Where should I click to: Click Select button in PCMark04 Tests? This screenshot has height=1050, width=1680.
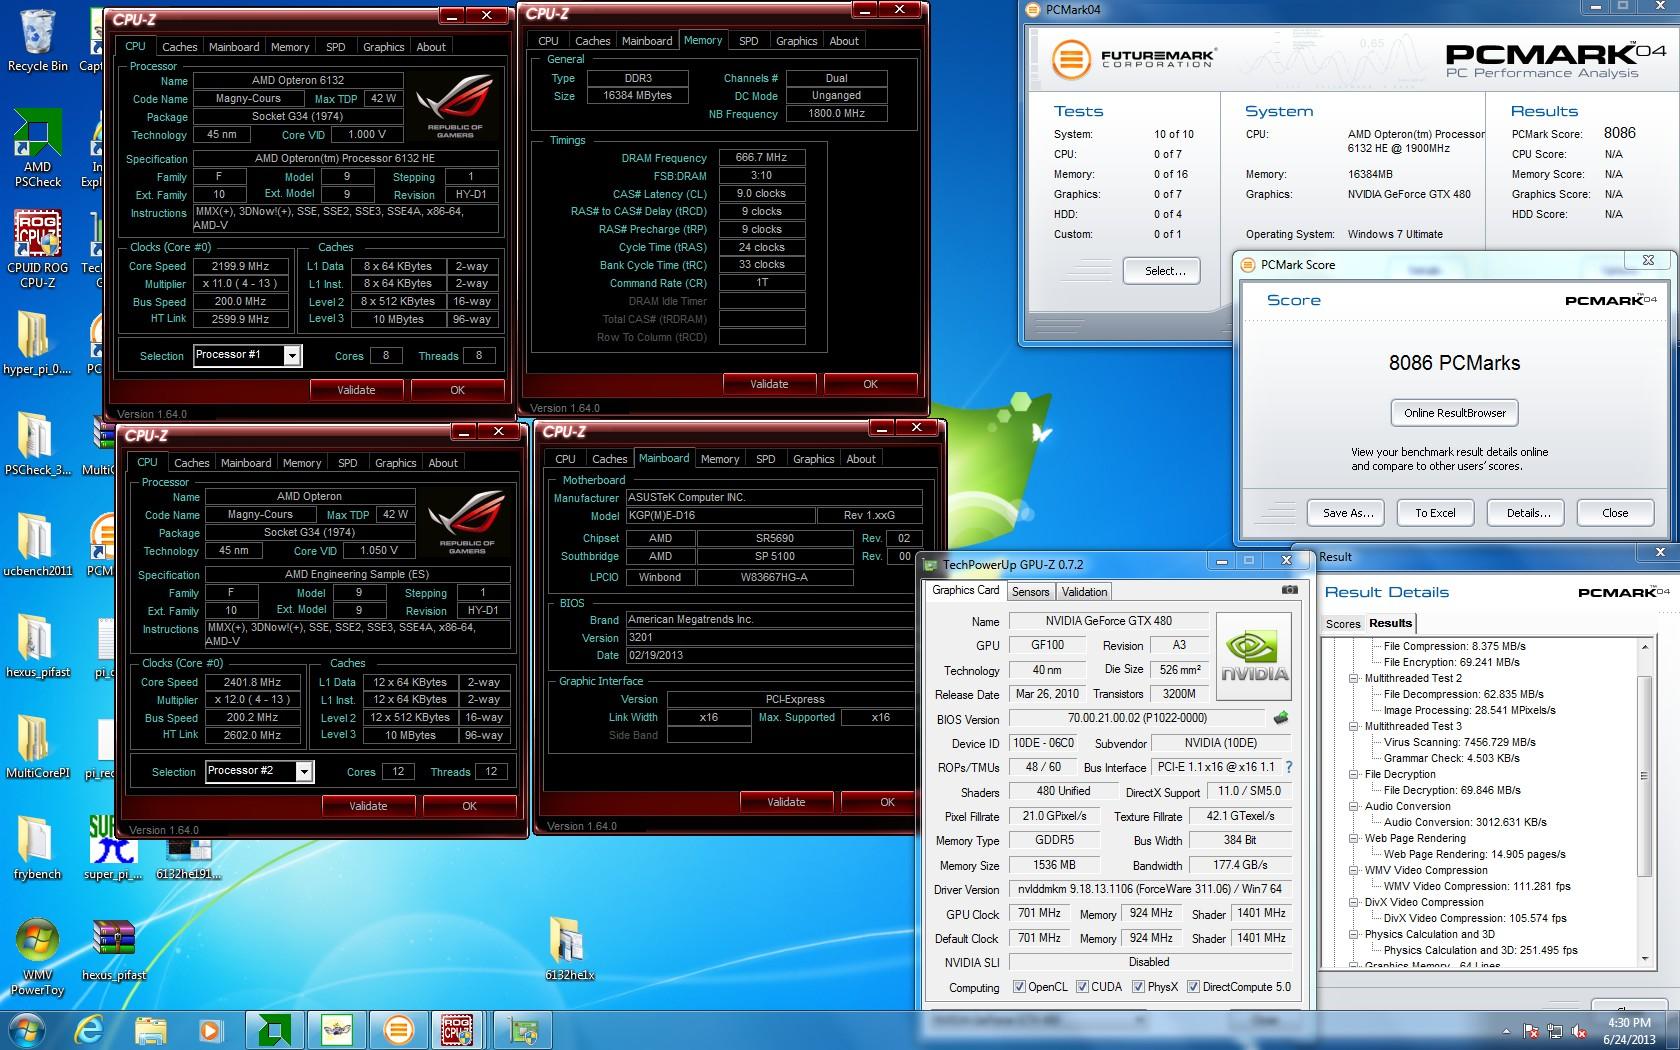point(1164,271)
